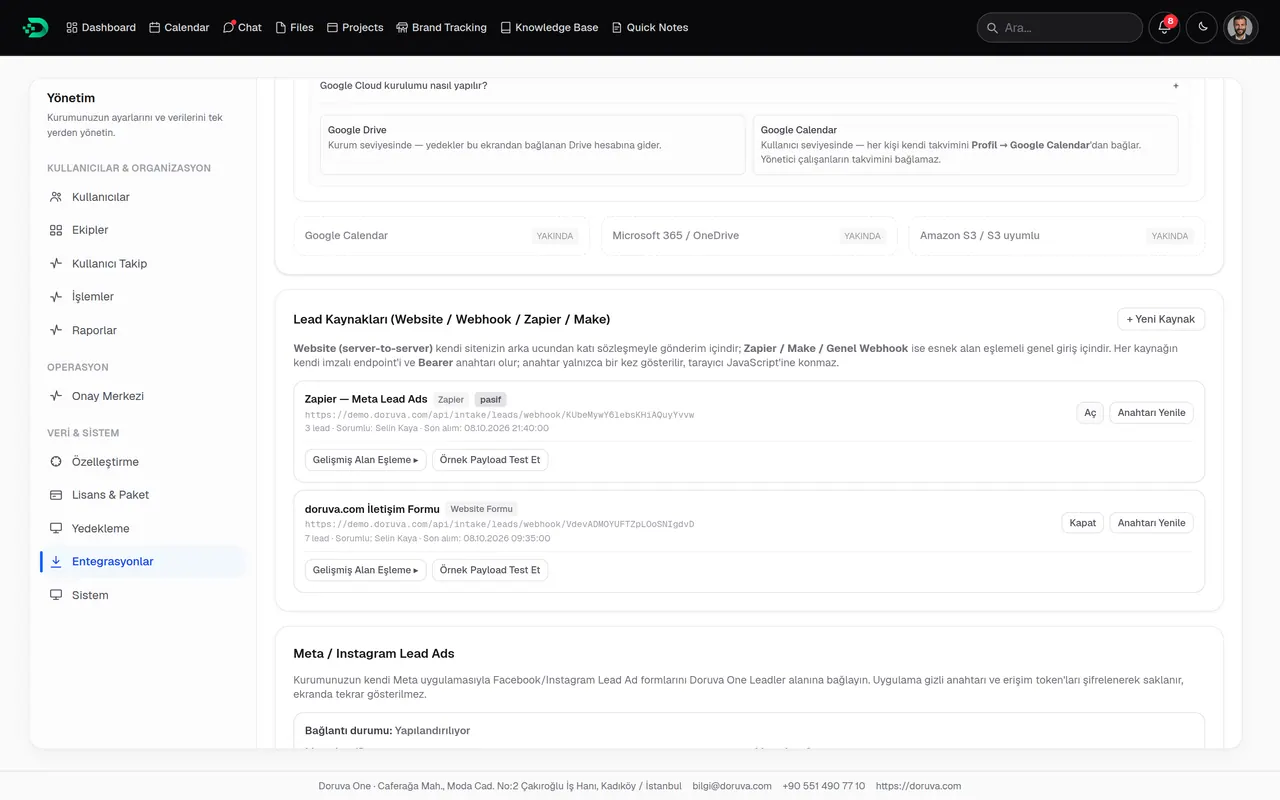
Task: Open the Projects menu item
Action: click(355, 28)
